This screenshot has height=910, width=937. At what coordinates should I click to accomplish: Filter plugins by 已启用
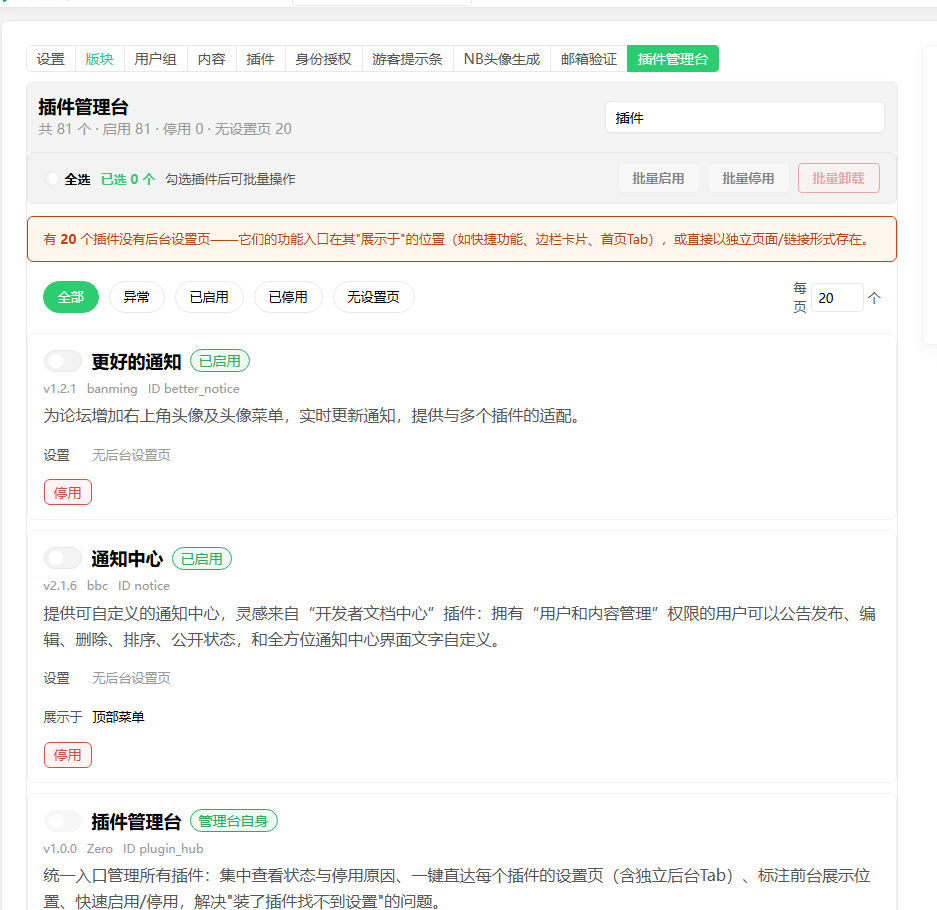209,297
